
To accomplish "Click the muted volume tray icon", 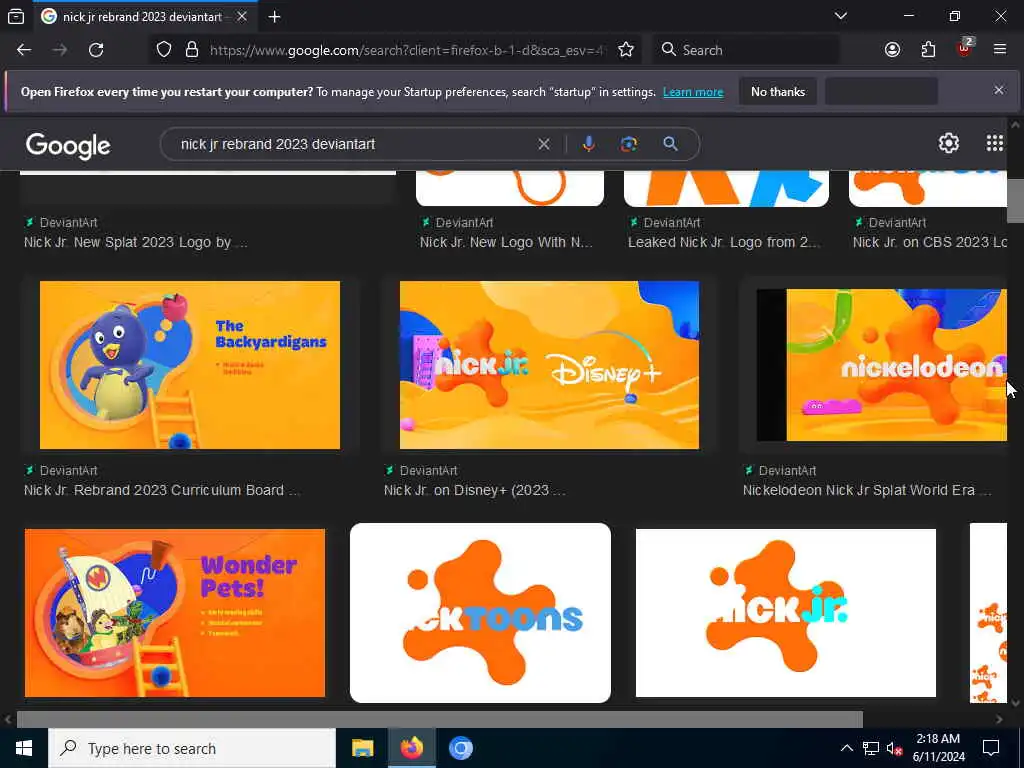I will pyautogui.click(x=895, y=748).
